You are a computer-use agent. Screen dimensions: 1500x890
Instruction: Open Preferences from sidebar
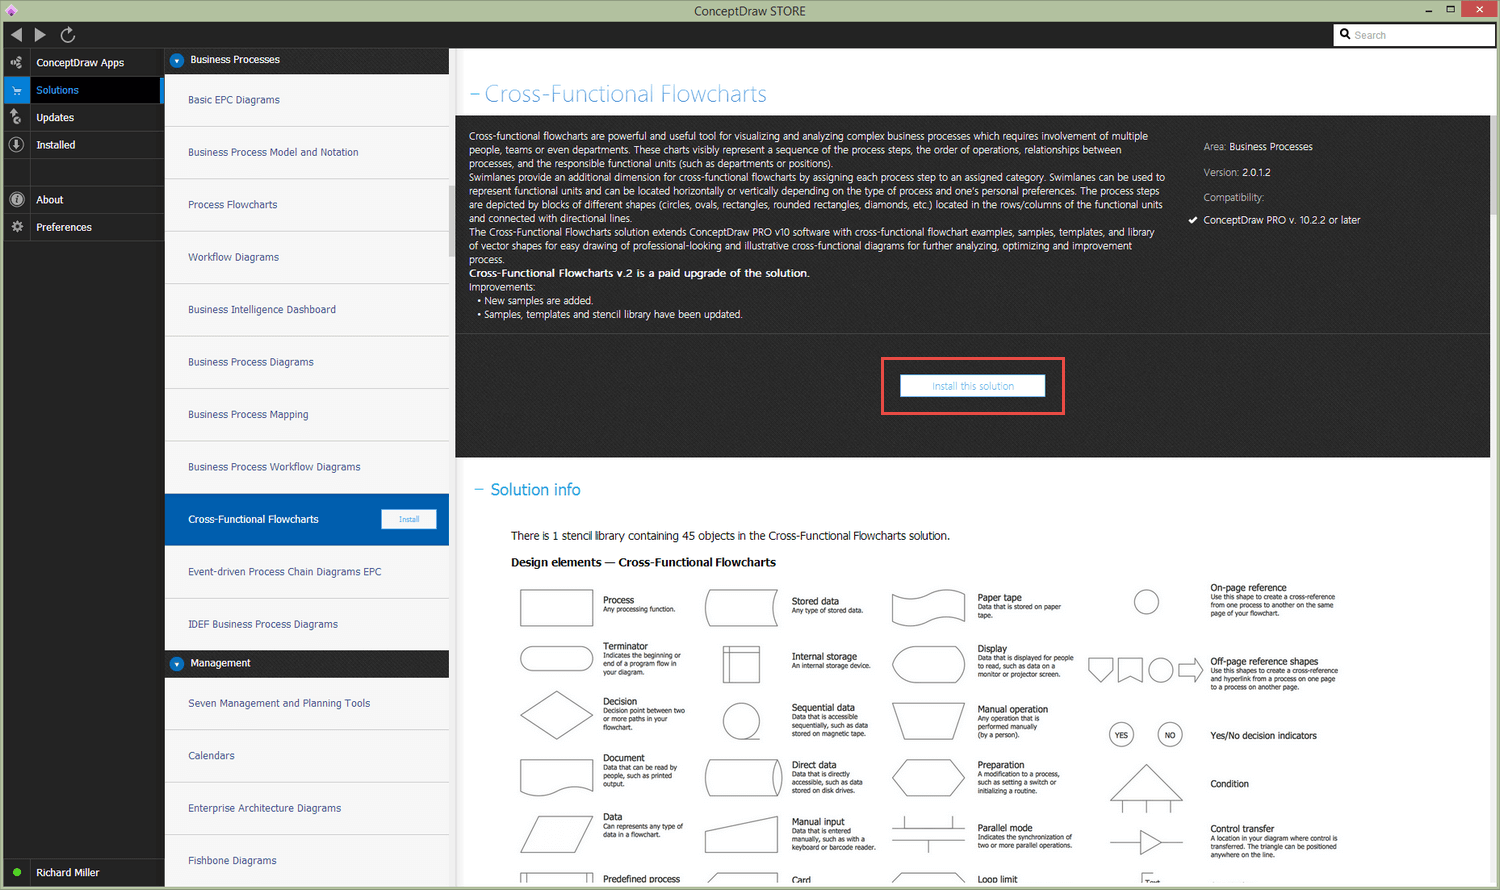[x=64, y=227]
